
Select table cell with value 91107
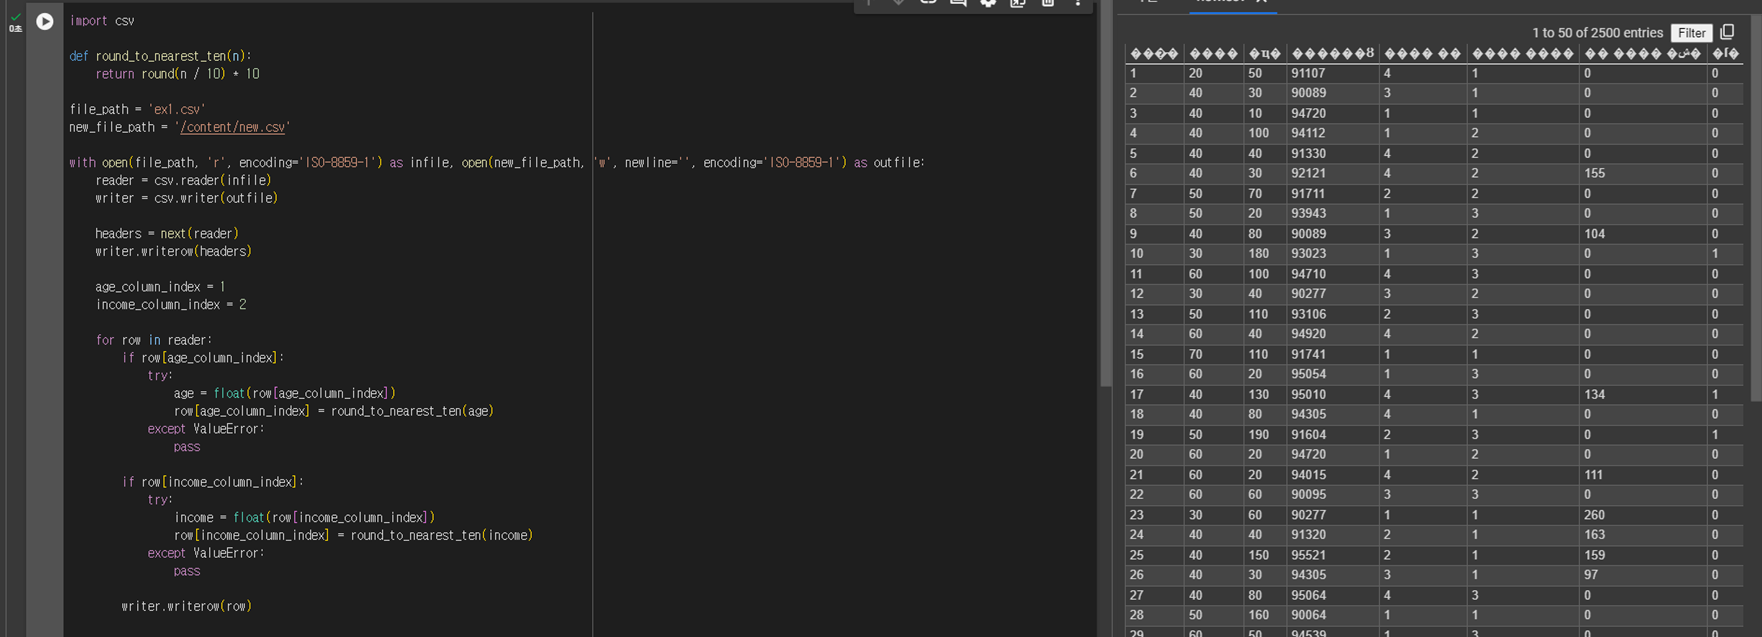click(x=1333, y=73)
